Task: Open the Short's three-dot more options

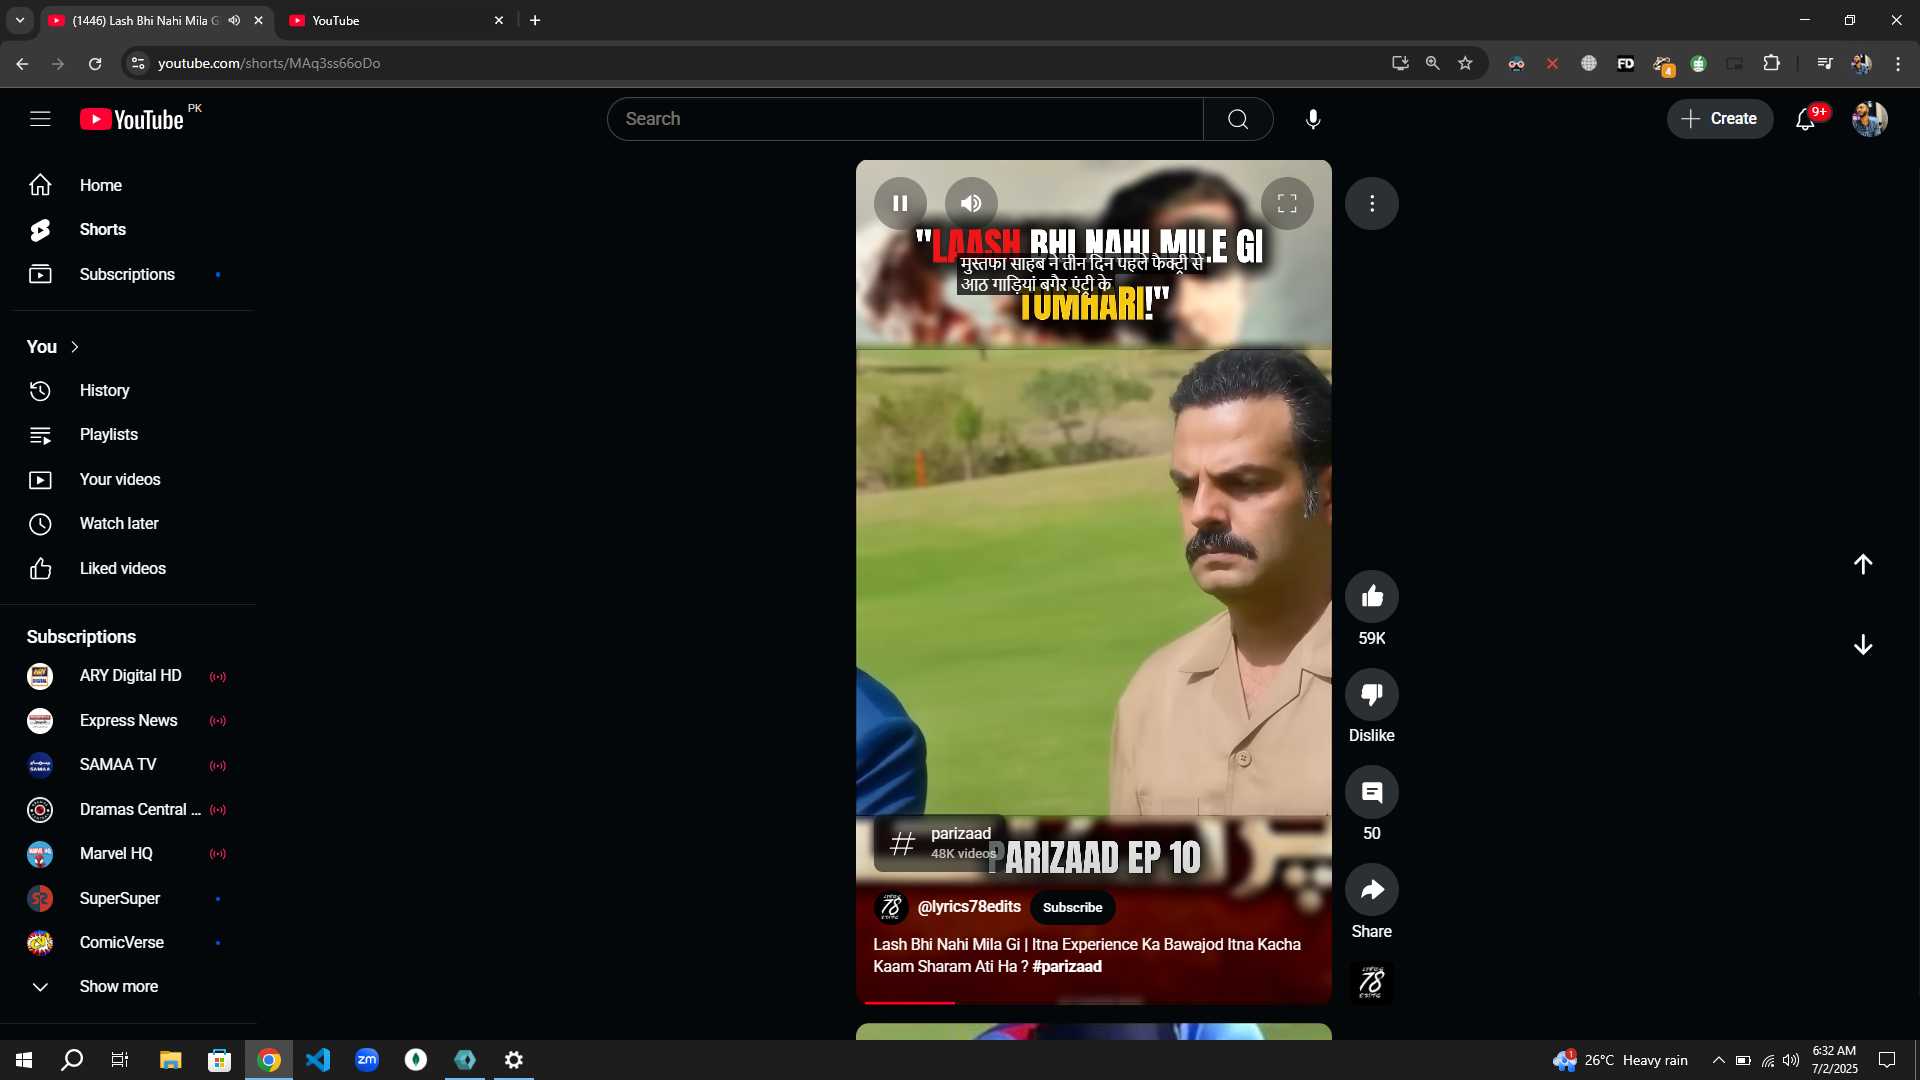Action: [x=1372, y=203]
